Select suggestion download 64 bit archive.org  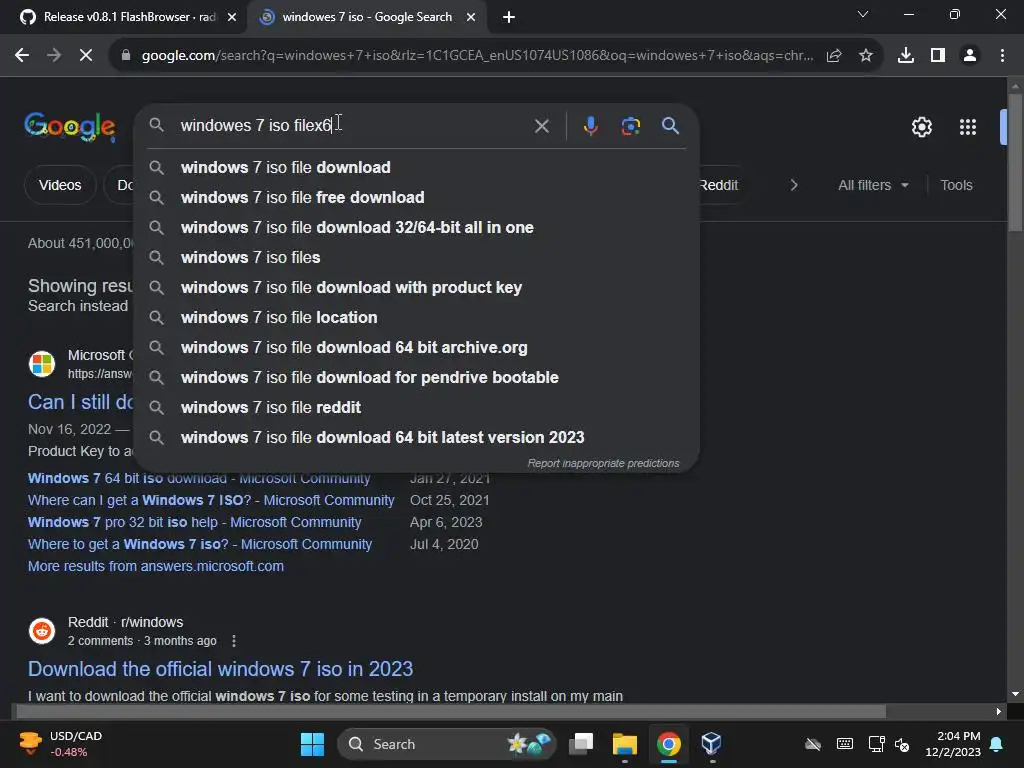pos(416,347)
